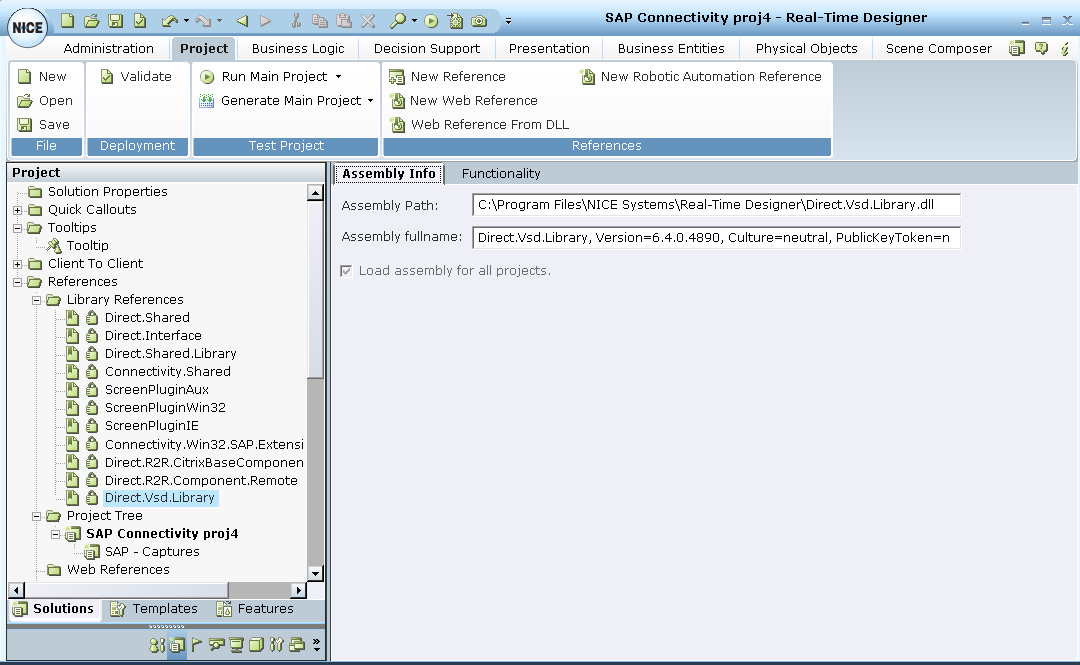This screenshot has height=665, width=1080.
Task: Click the screen capture camera icon
Action: (479, 21)
